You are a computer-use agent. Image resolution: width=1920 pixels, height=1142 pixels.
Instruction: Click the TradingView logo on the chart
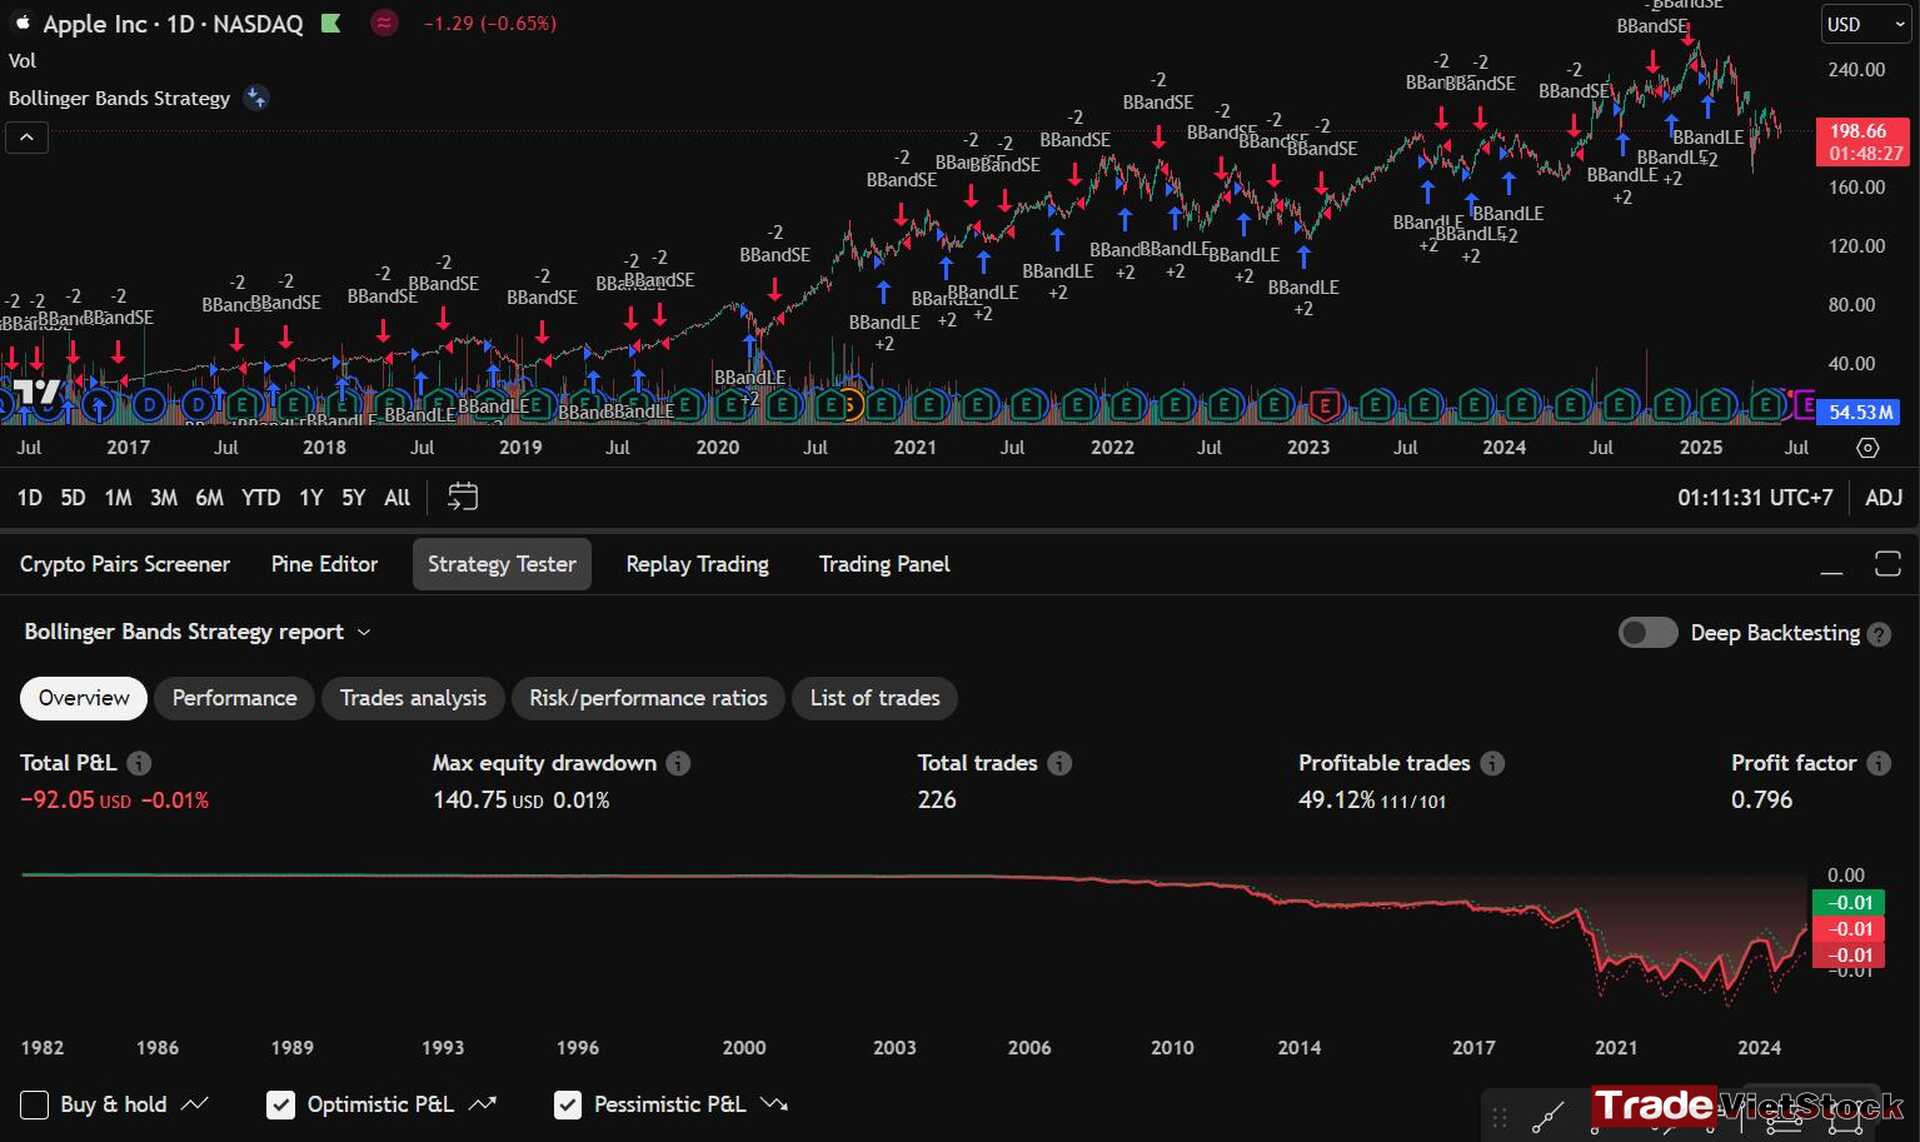point(38,393)
